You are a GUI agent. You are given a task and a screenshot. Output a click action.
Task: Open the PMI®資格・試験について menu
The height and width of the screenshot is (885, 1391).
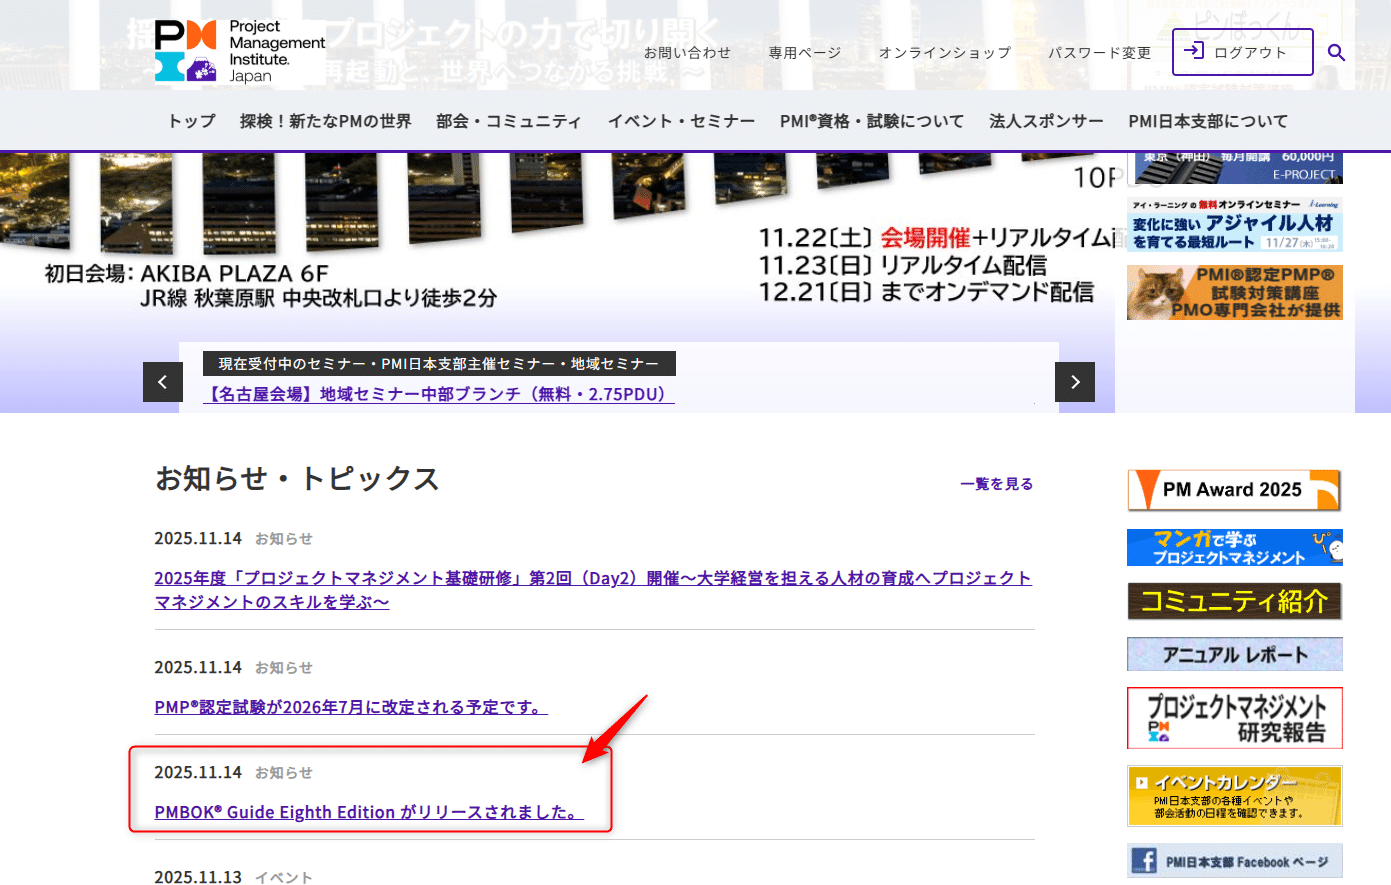coord(872,120)
